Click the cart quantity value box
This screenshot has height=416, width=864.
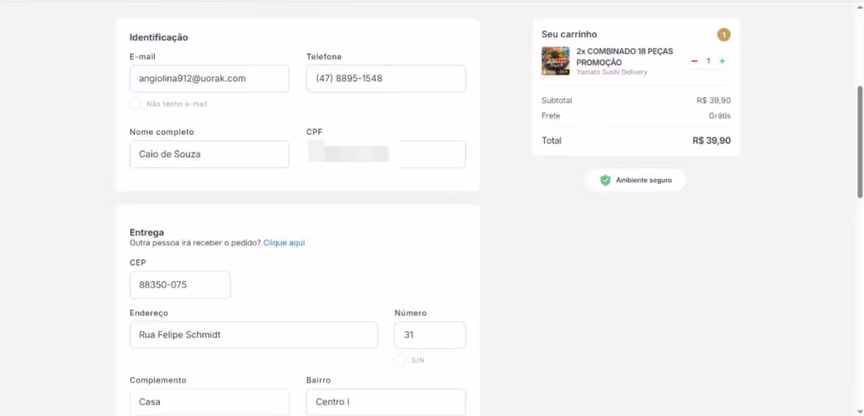click(x=708, y=61)
